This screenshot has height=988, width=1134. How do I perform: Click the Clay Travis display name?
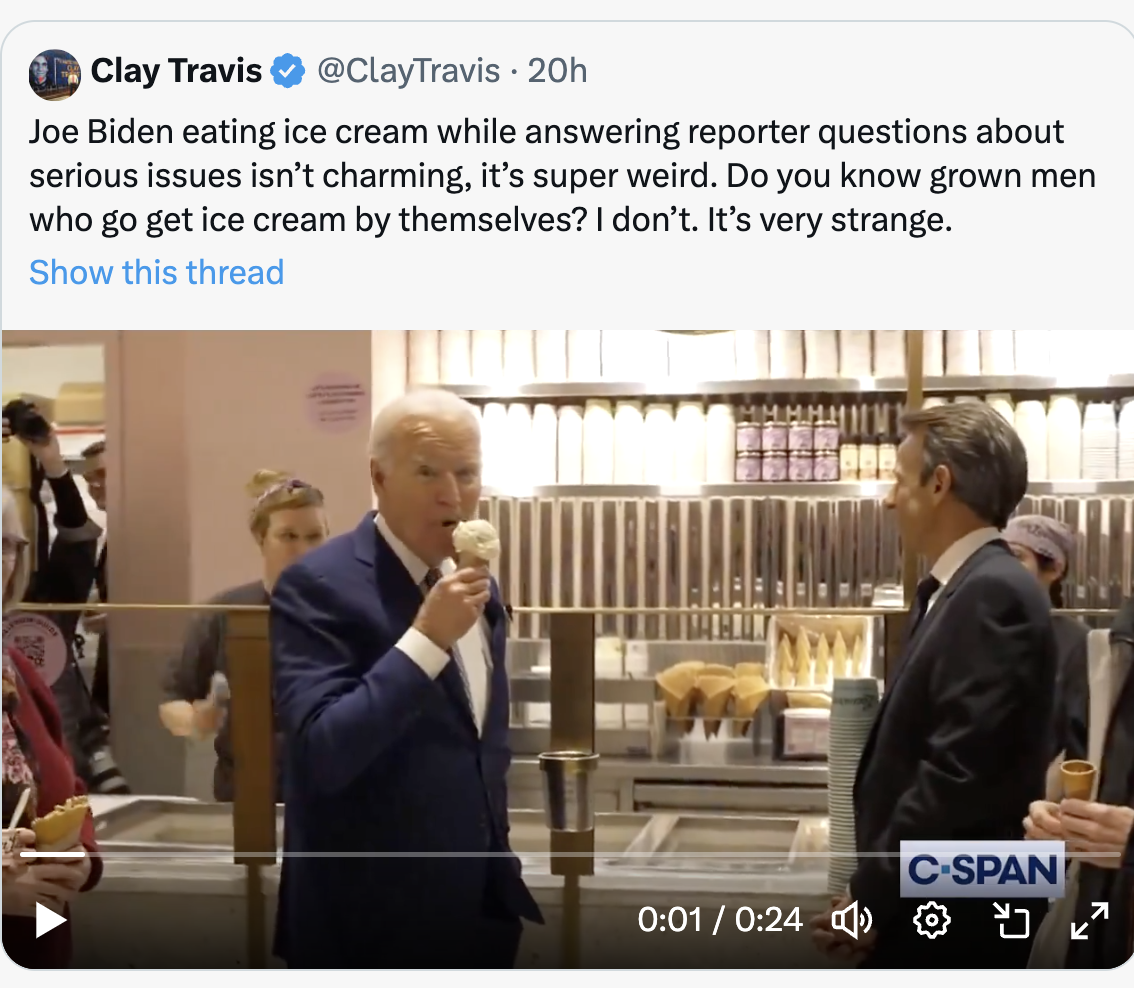[x=176, y=72]
